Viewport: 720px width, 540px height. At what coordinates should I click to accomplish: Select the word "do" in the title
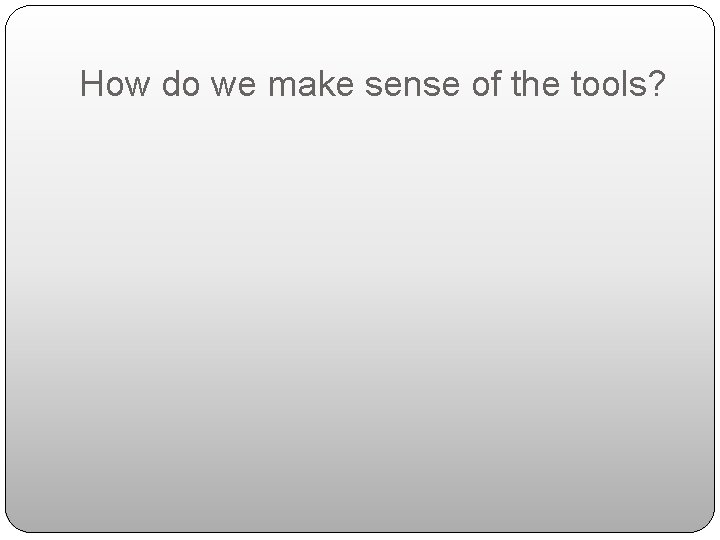pos(180,83)
